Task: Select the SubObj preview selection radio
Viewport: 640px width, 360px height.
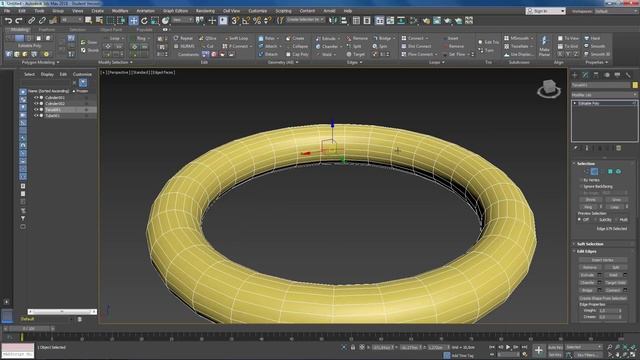Action: tap(596, 220)
